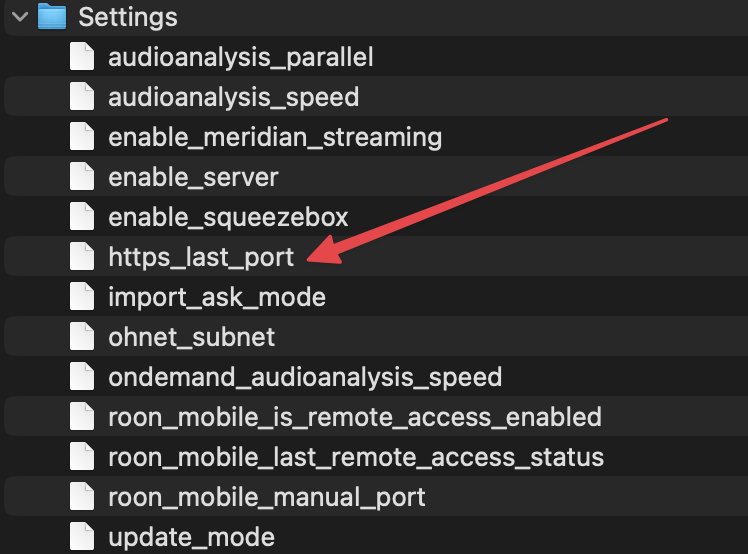This screenshot has height=554, width=748.
Task: Click the import_ask_mode file name
Action: [x=217, y=297]
